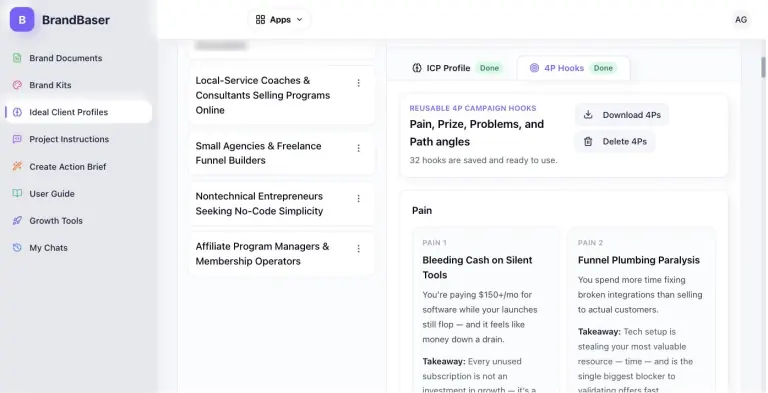Click the Pain section heading
The height and width of the screenshot is (393, 768).
click(x=422, y=211)
